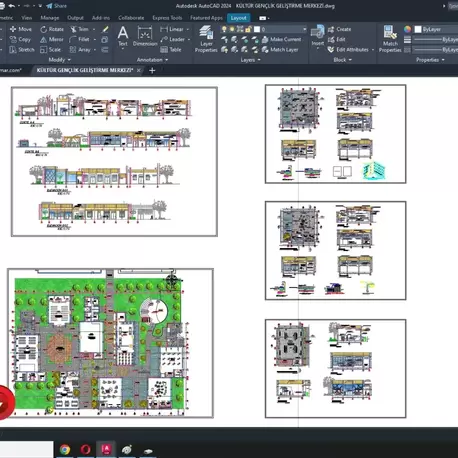Open the Edit Attributes dropdown arrow
Image resolution: width=458 pixels, height=458 pixels.
tap(373, 50)
